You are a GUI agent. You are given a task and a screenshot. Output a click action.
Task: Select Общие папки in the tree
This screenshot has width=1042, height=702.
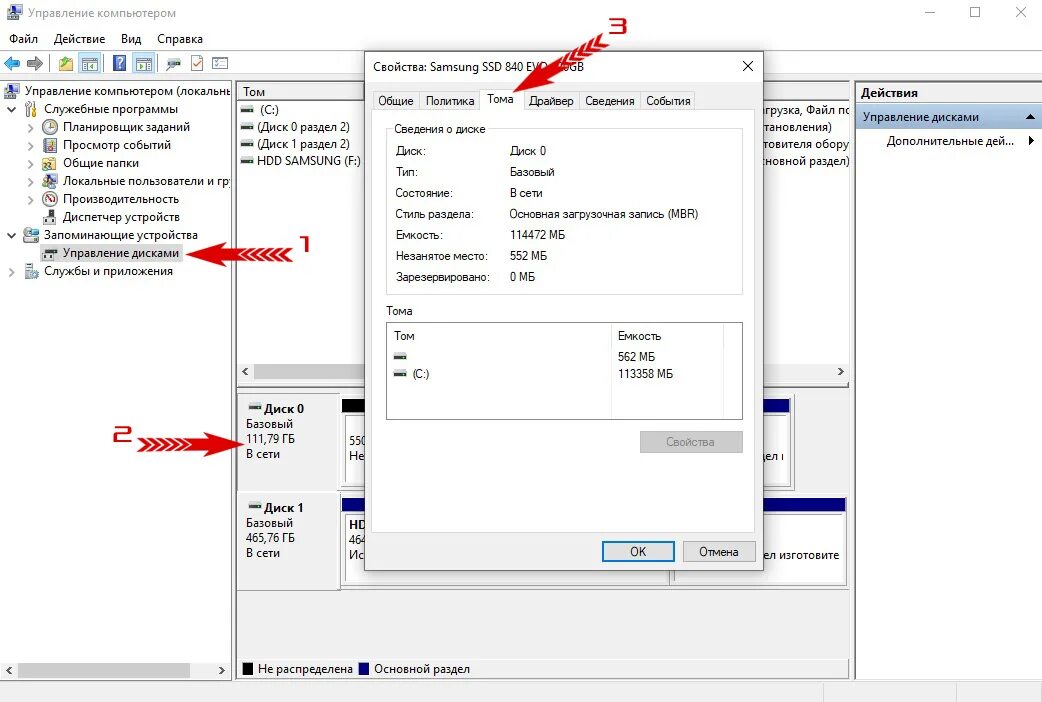click(101, 163)
